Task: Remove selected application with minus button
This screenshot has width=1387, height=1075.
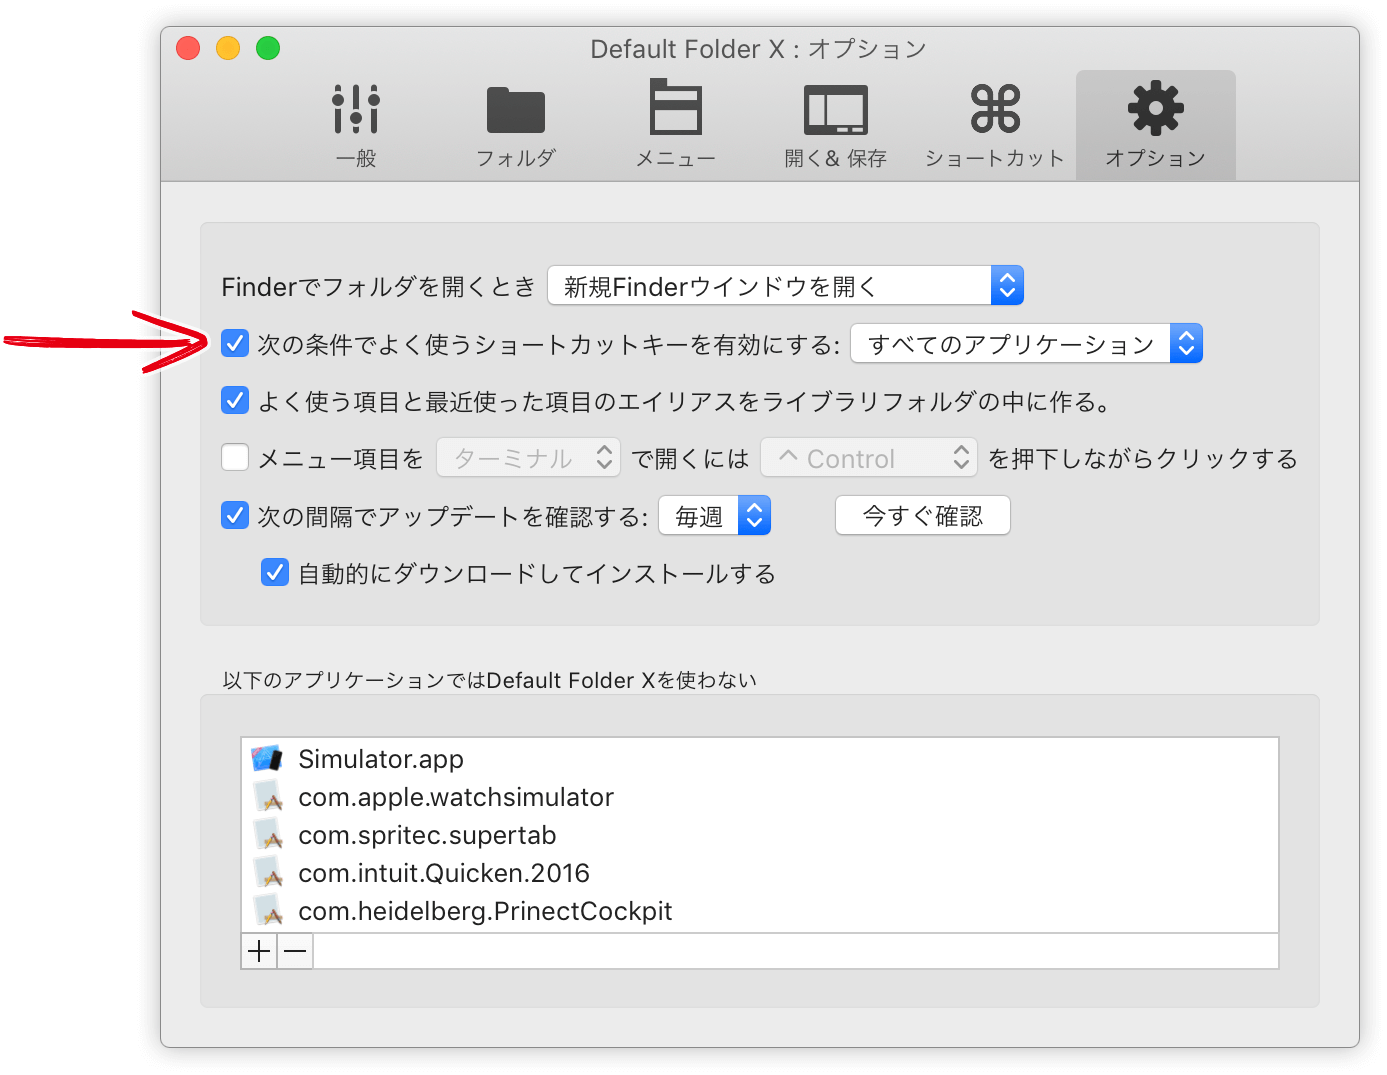Action: [x=295, y=951]
